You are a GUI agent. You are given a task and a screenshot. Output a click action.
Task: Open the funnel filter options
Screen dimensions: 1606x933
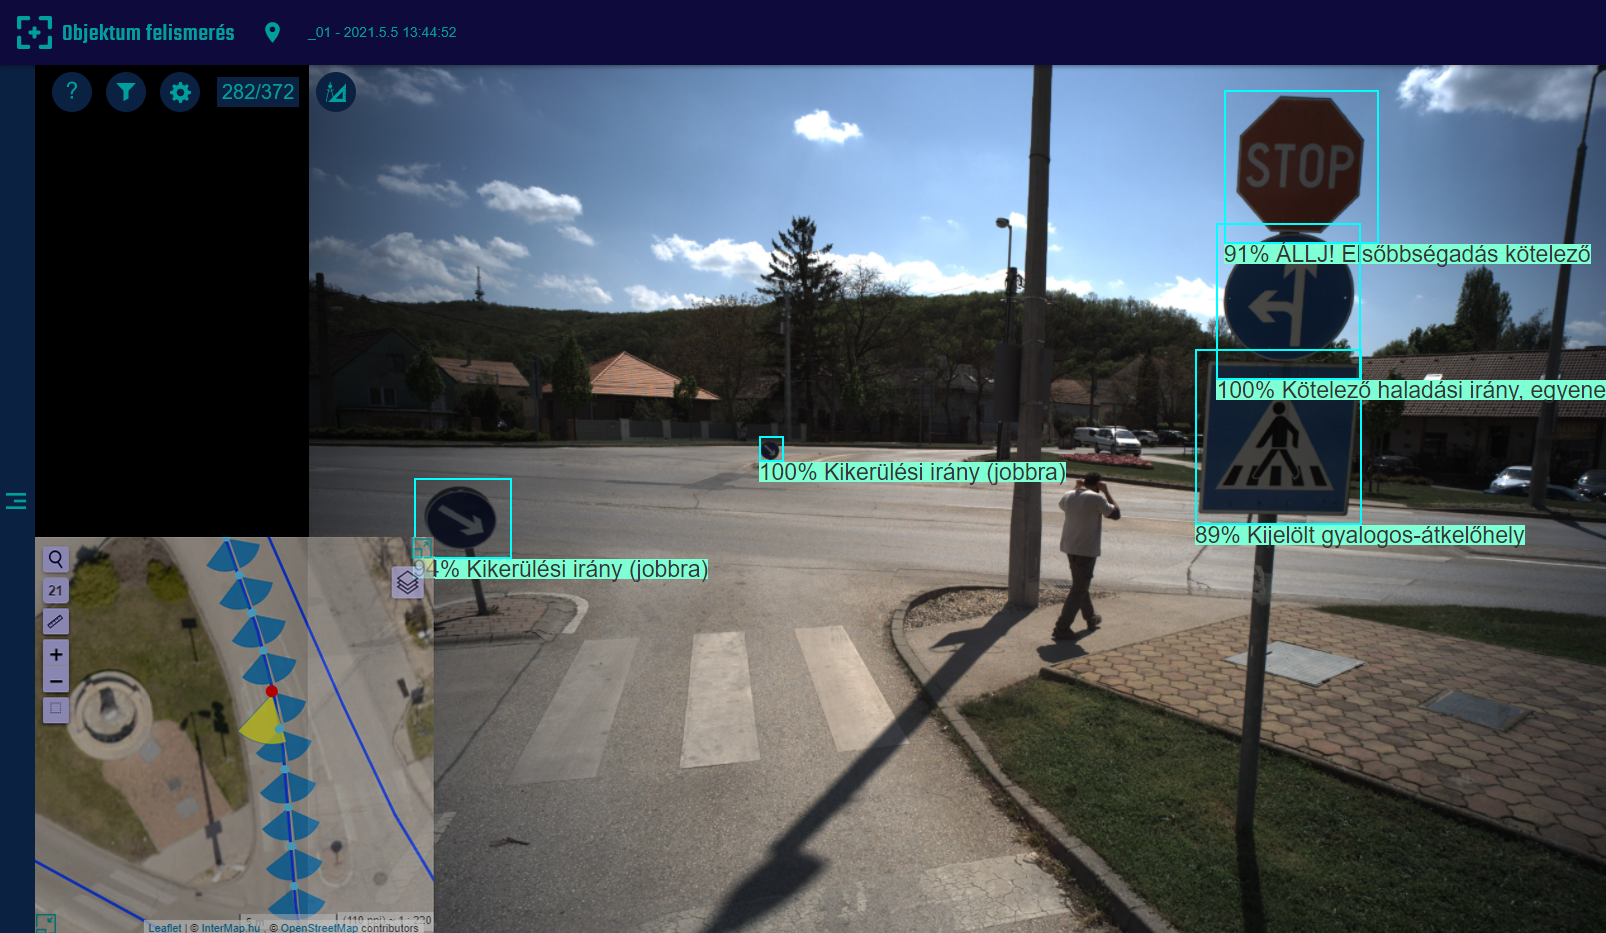[x=126, y=92]
